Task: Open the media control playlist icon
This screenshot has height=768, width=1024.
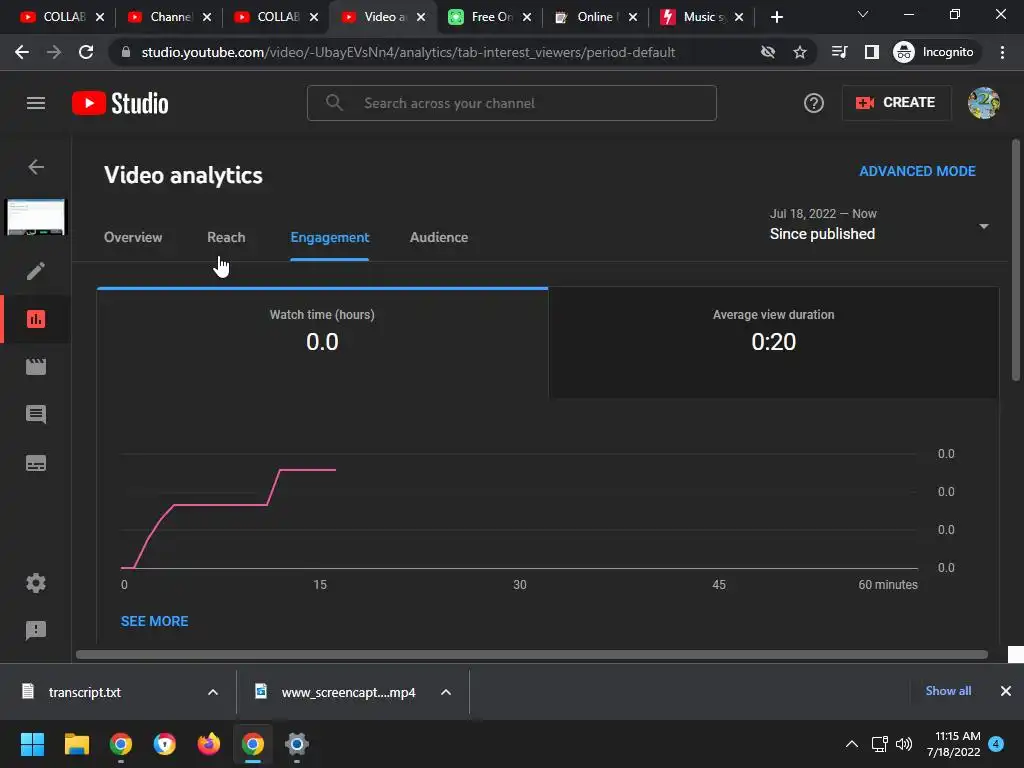Action: 839,52
